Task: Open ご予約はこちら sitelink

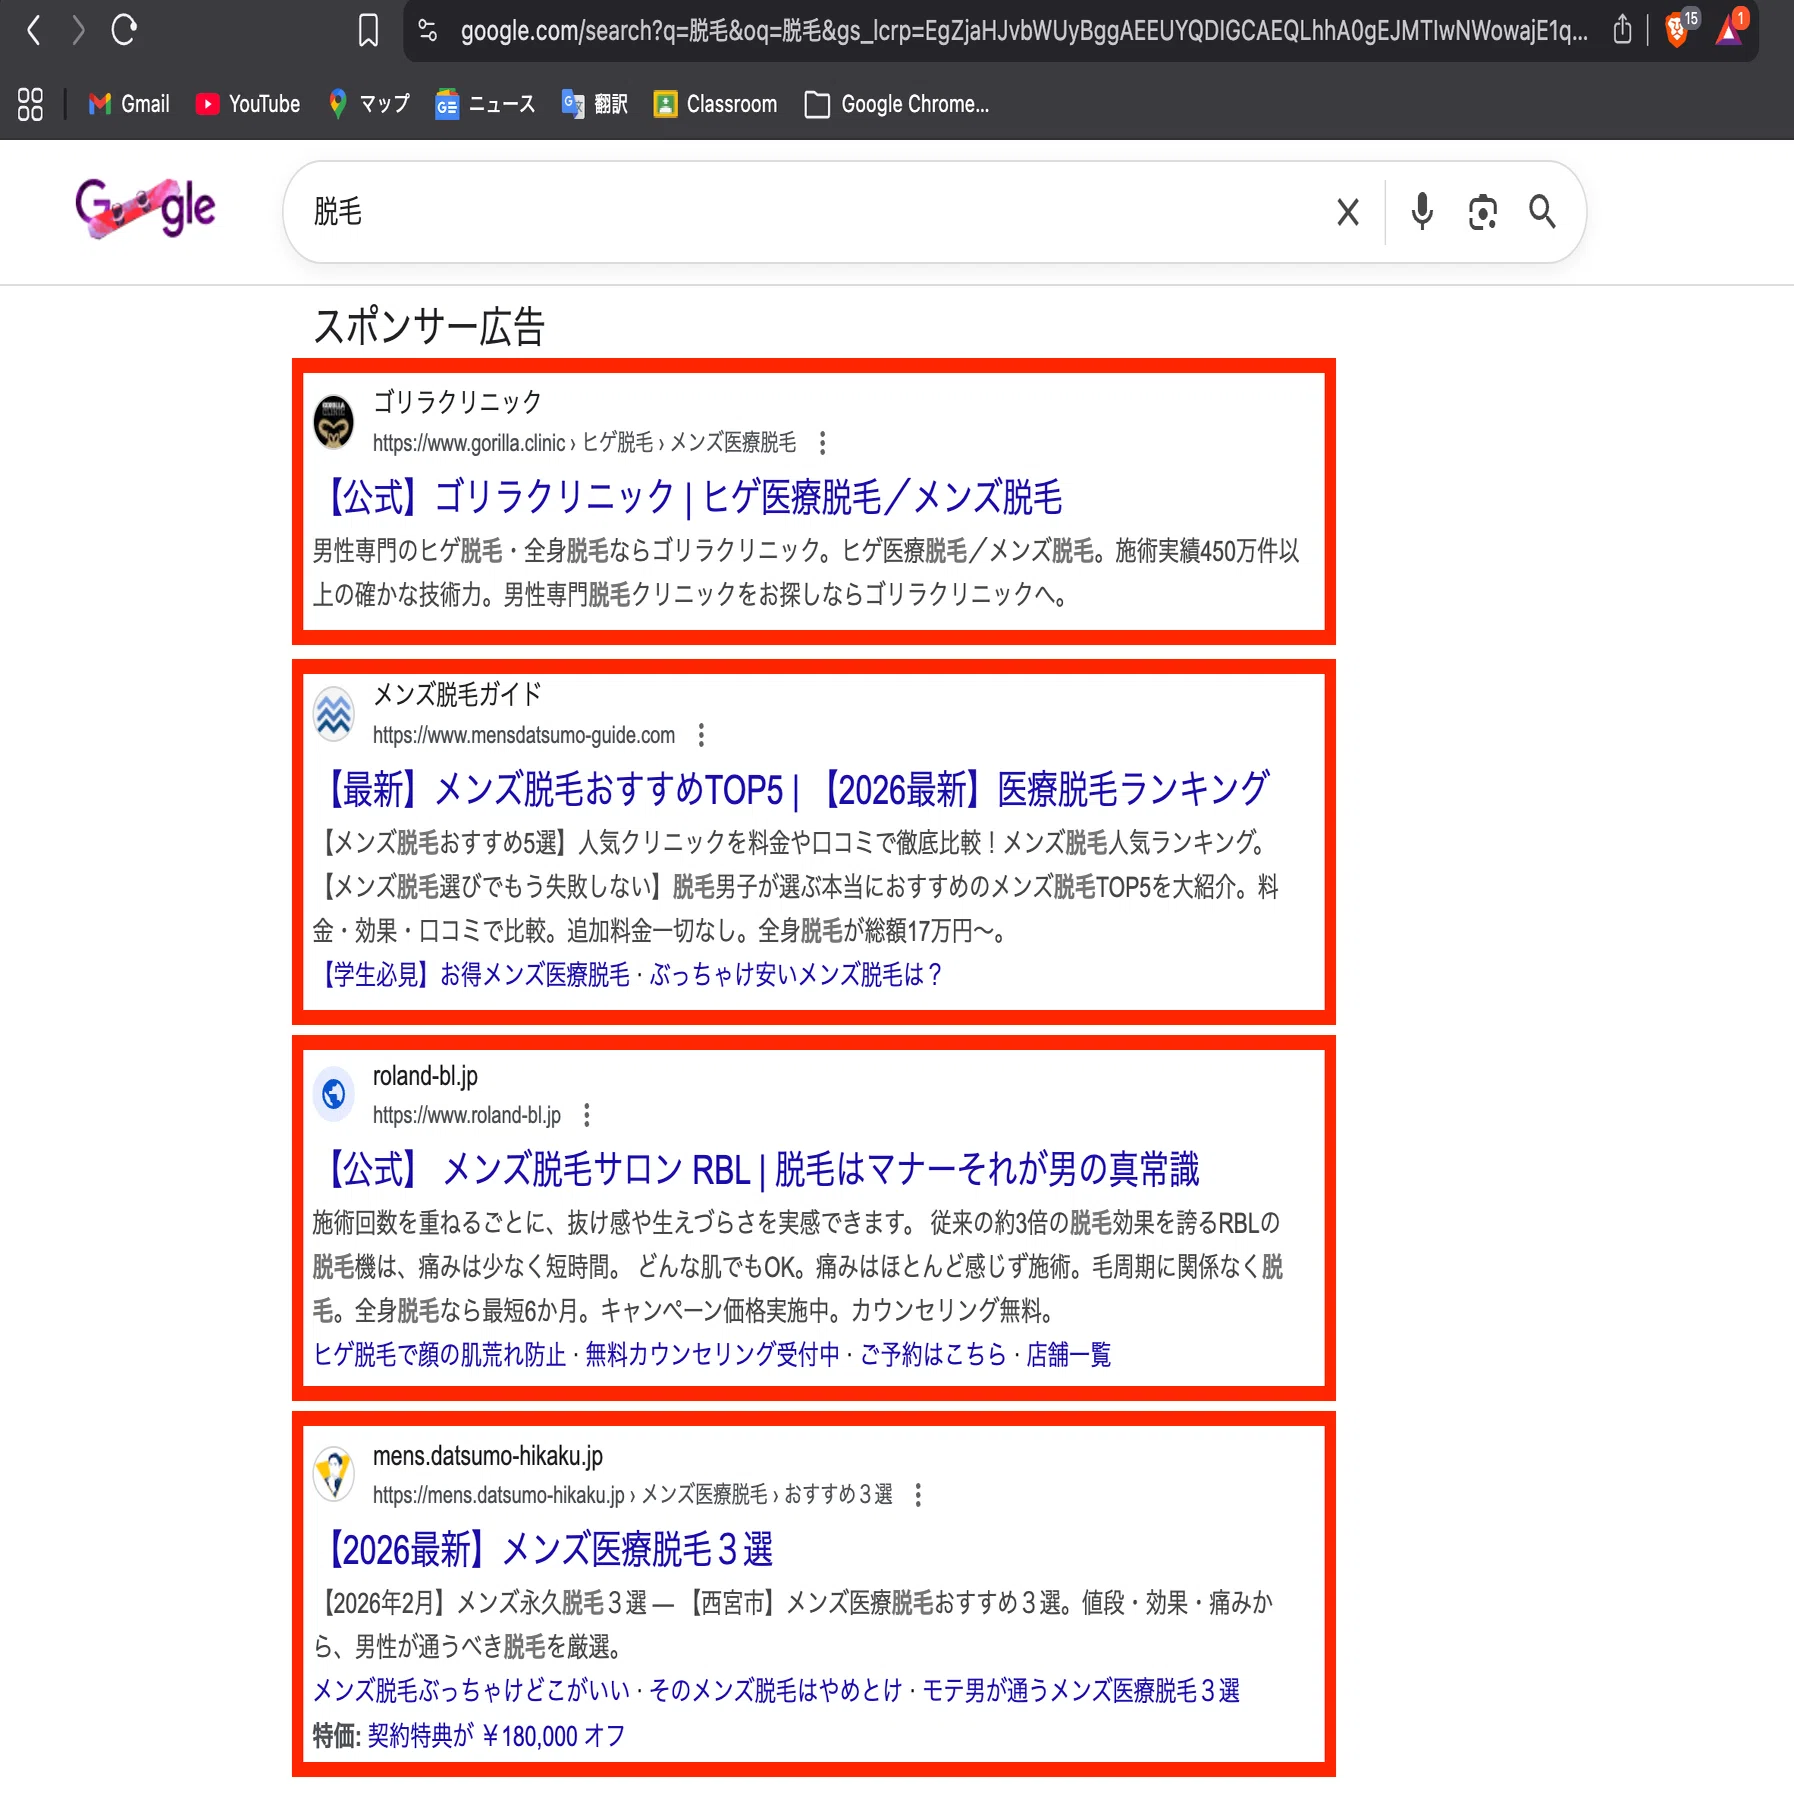Action: 934,1354
